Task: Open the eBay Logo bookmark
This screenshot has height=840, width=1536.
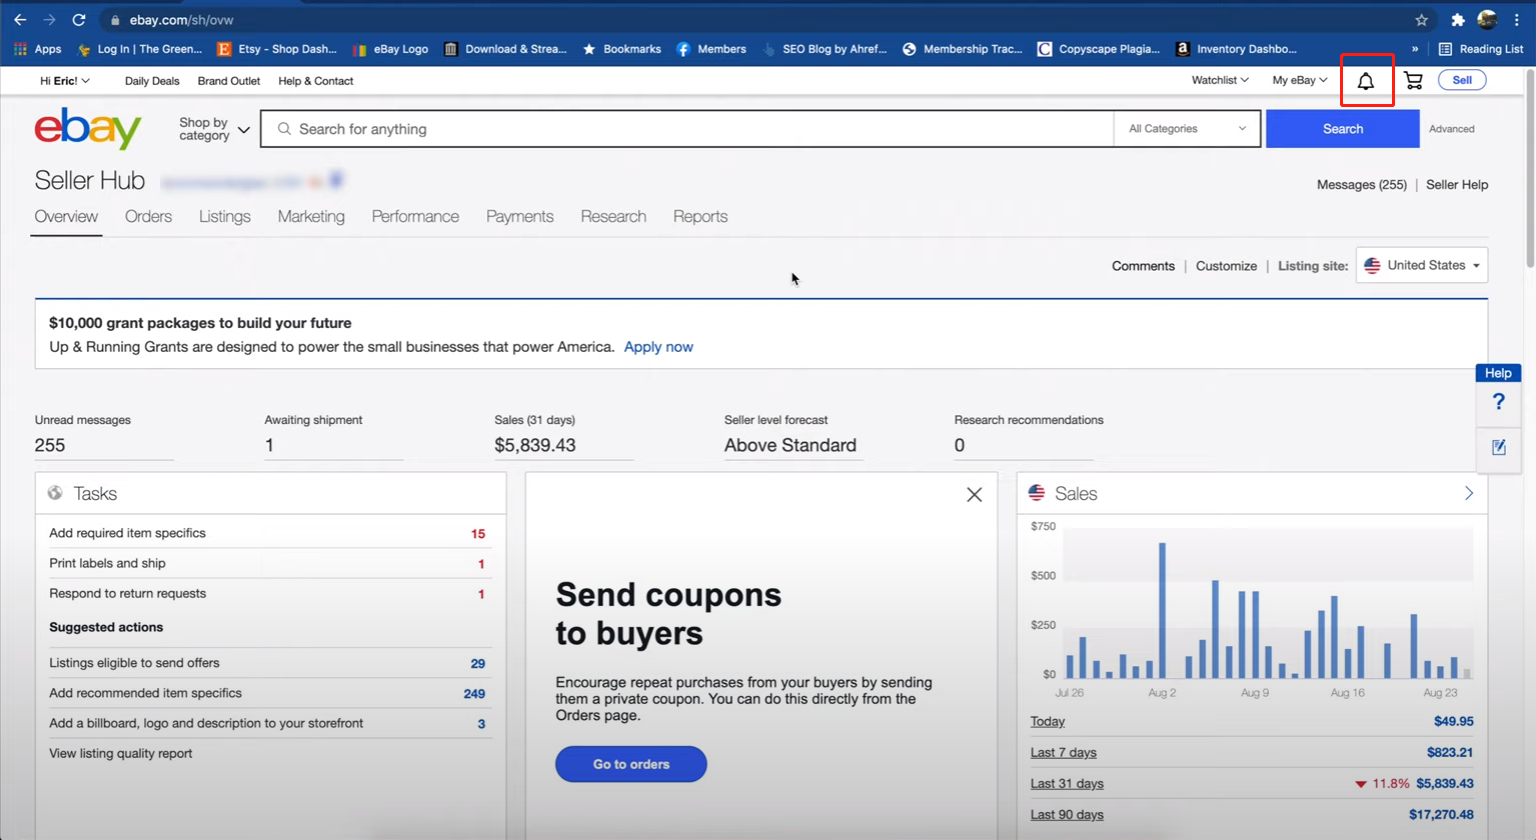Action: click(390, 49)
